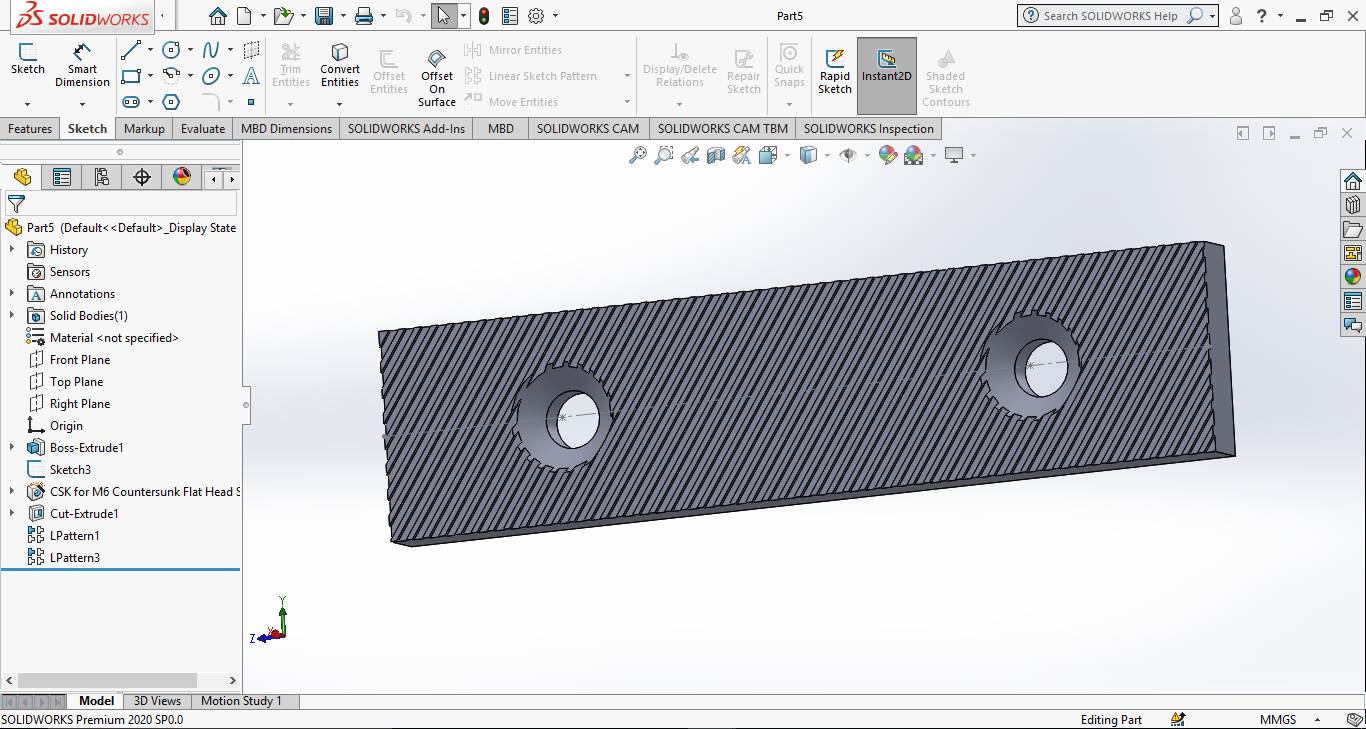Open the ConfigurationManager panel tab
Viewport: 1366px width, 729px height.
pyautogui.click(x=101, y=178)
